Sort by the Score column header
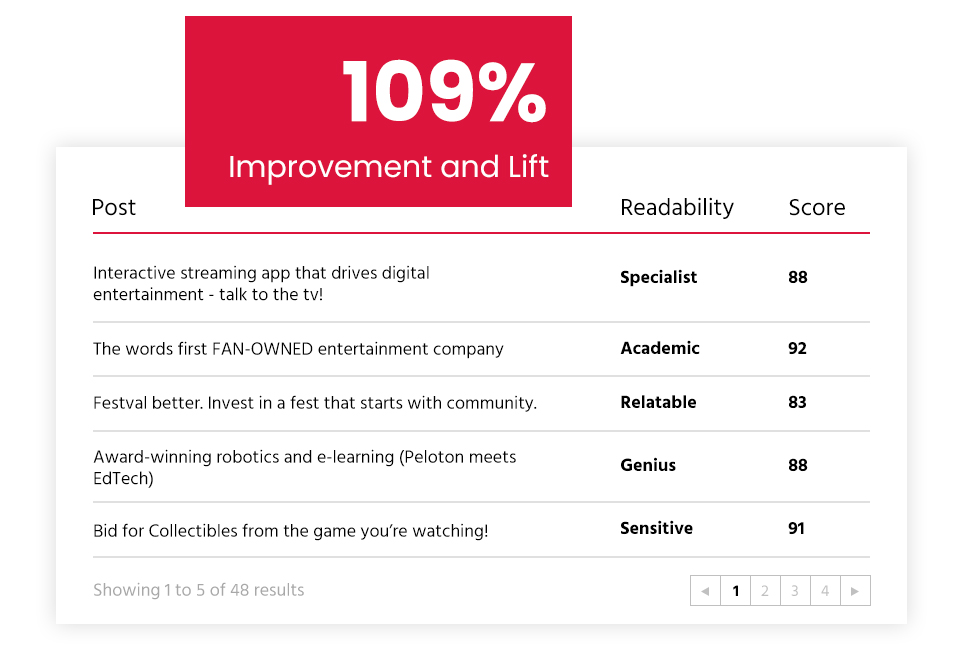 pos(817,208)
